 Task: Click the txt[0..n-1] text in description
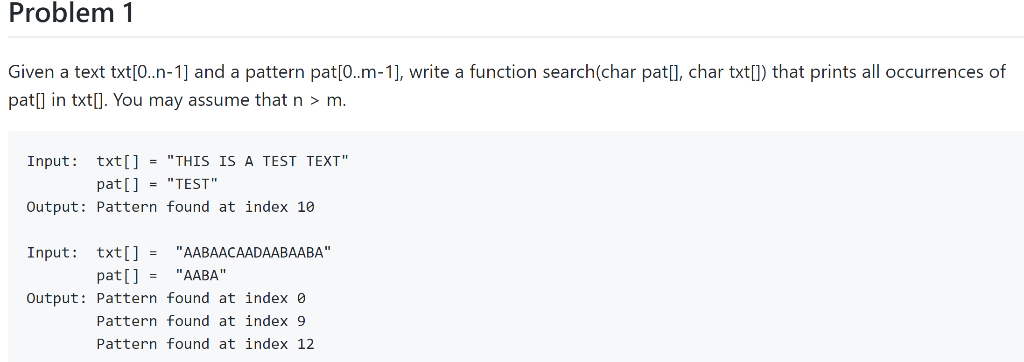pyautogui.click(x=143, y=71)
